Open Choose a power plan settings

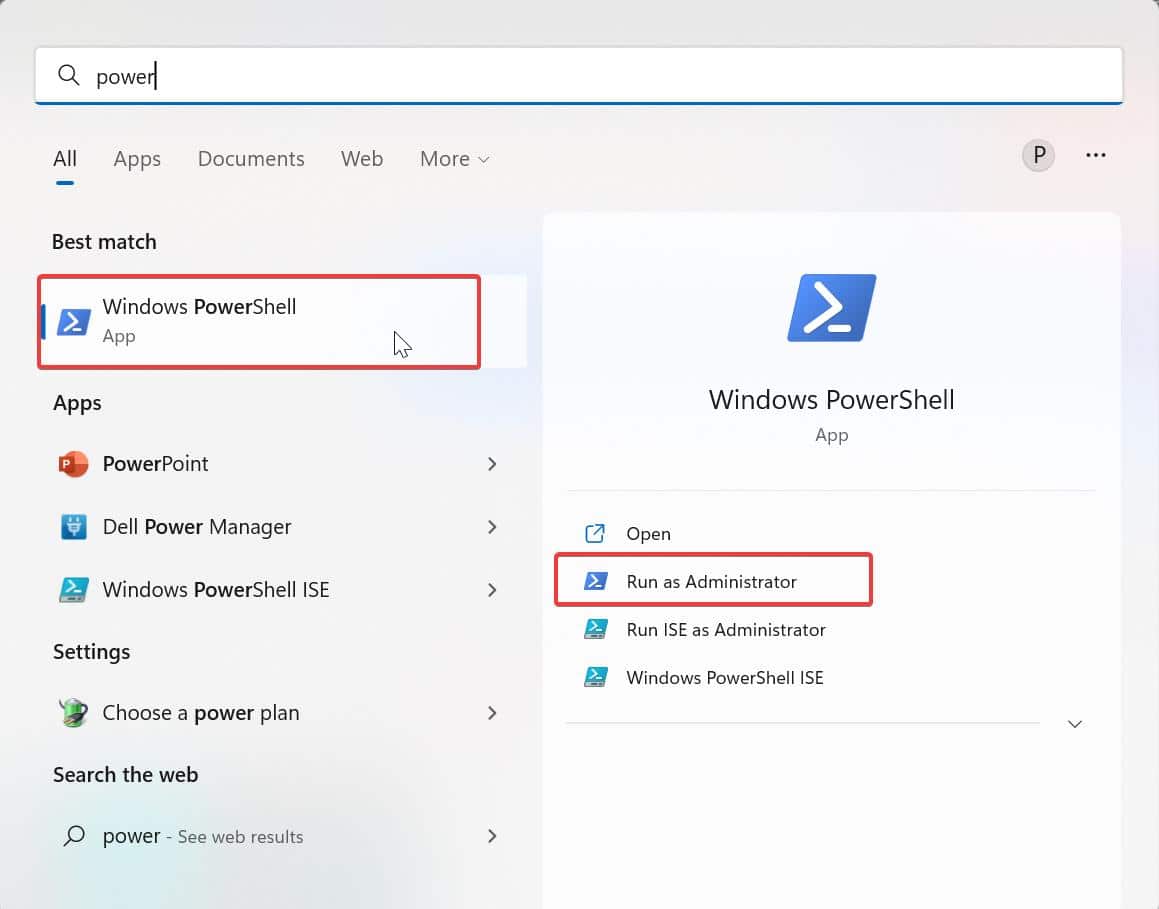coord(200,712)
